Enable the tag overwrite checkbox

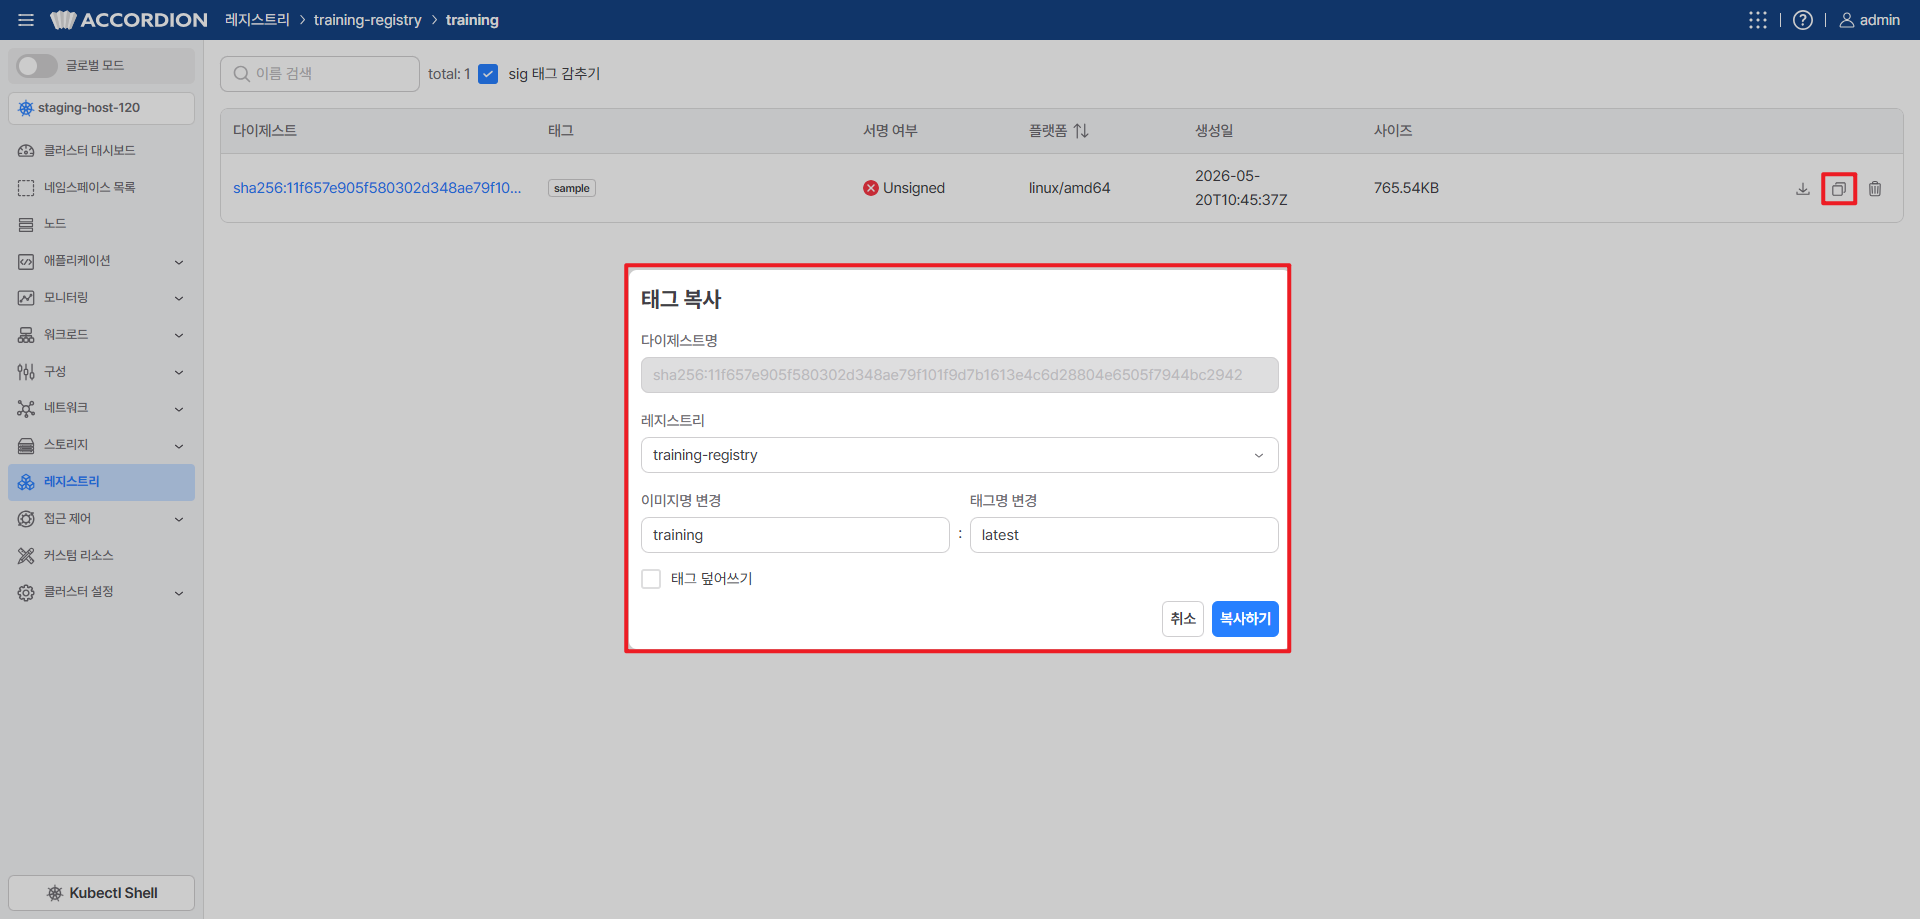tap(651, 579)
